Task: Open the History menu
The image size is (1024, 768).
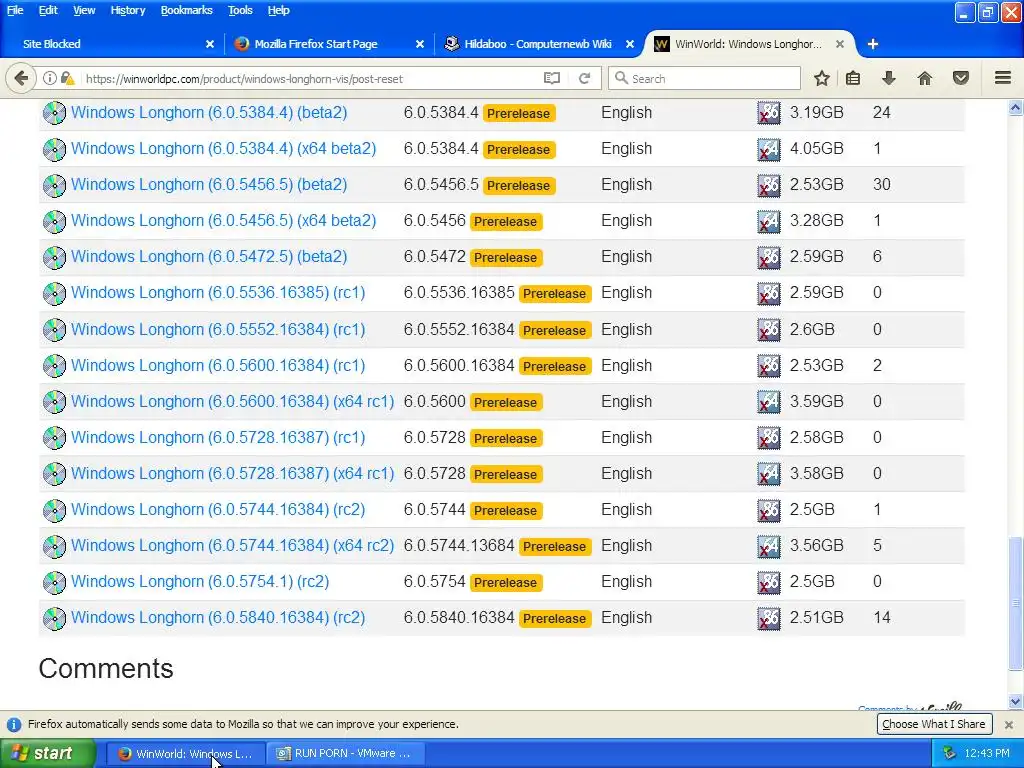Action: 127,10
